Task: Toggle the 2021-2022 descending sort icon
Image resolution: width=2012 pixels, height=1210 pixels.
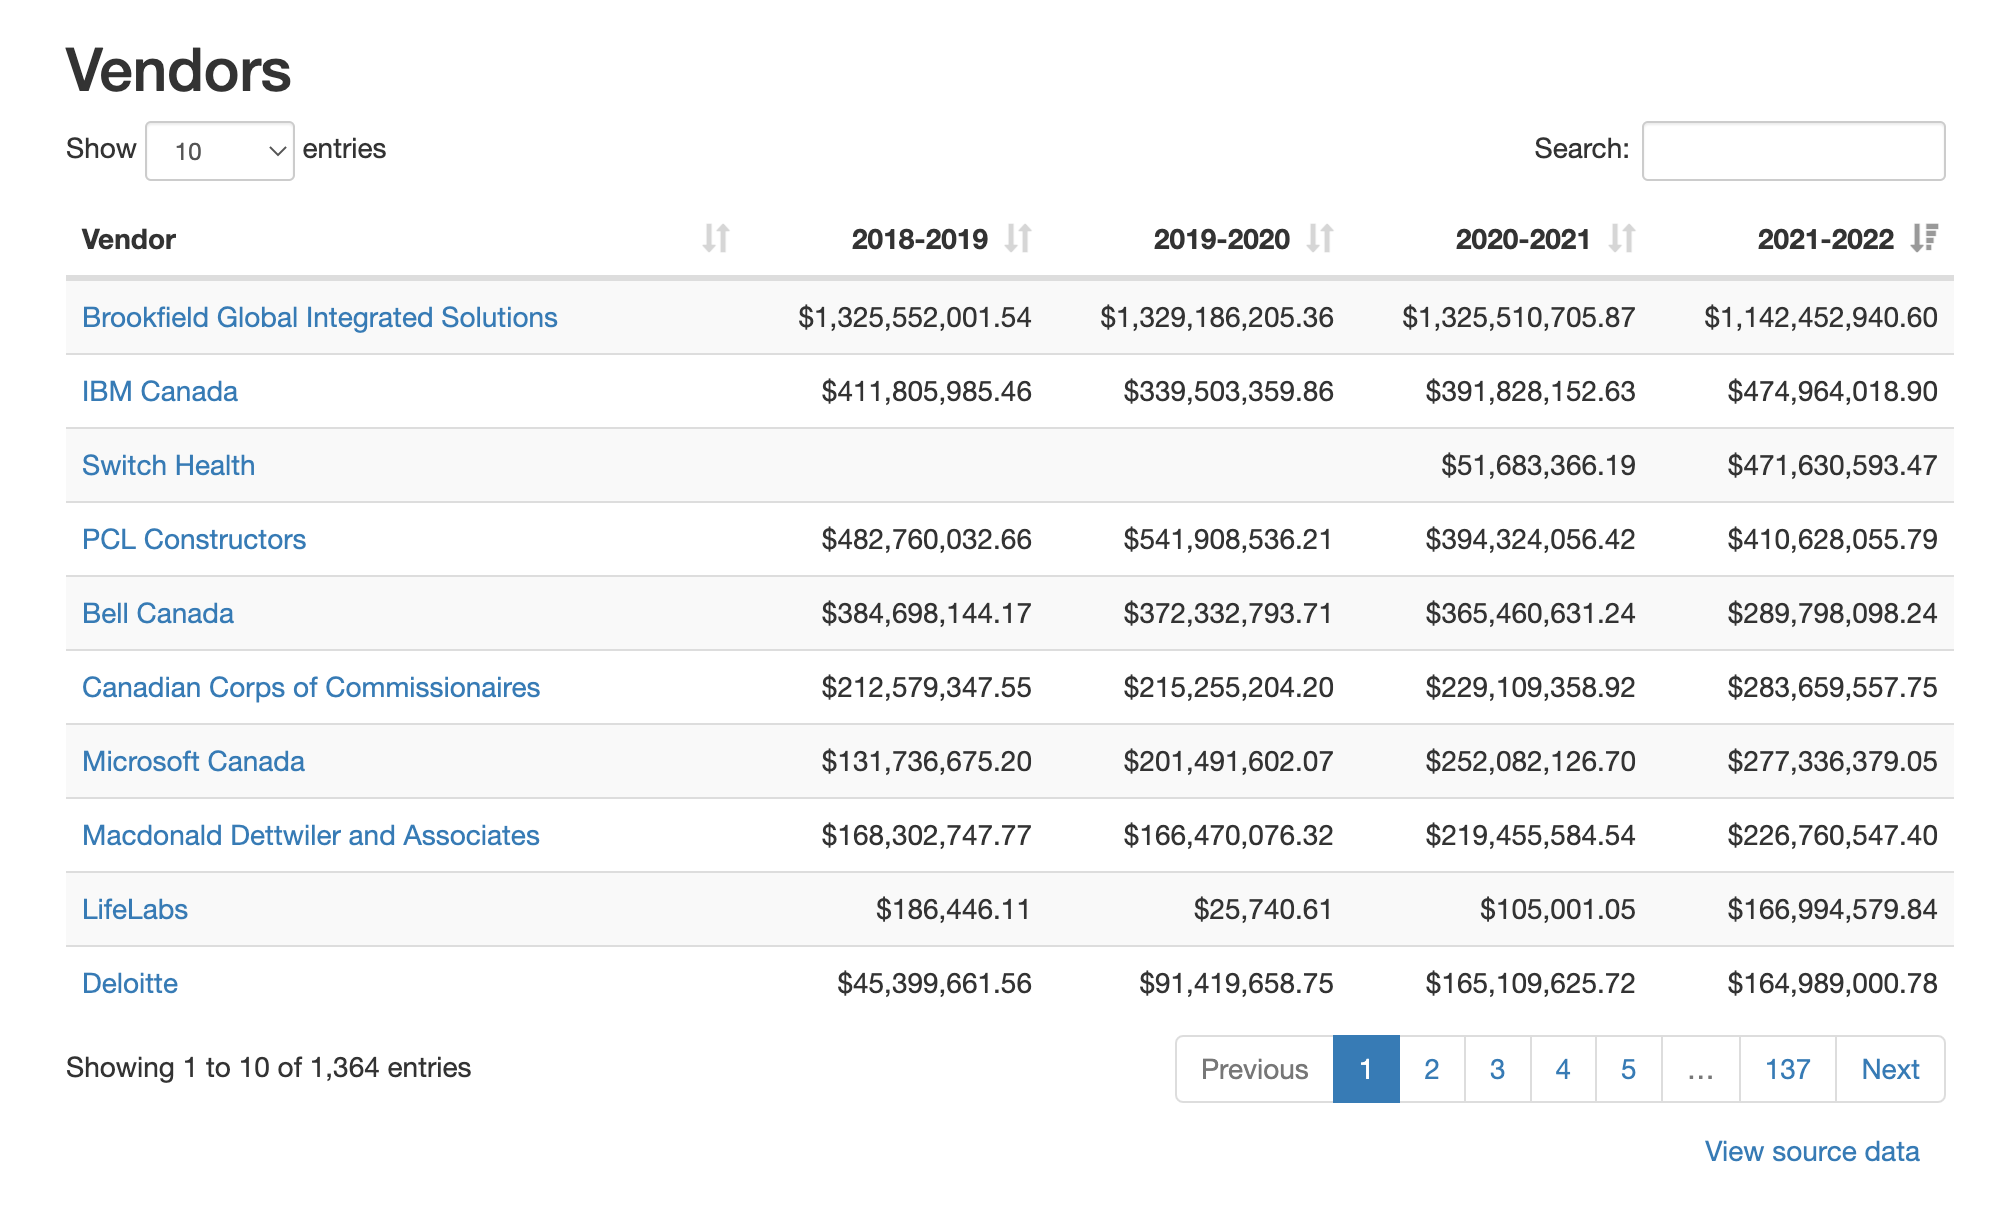Action: click(x=1924, y=238)
